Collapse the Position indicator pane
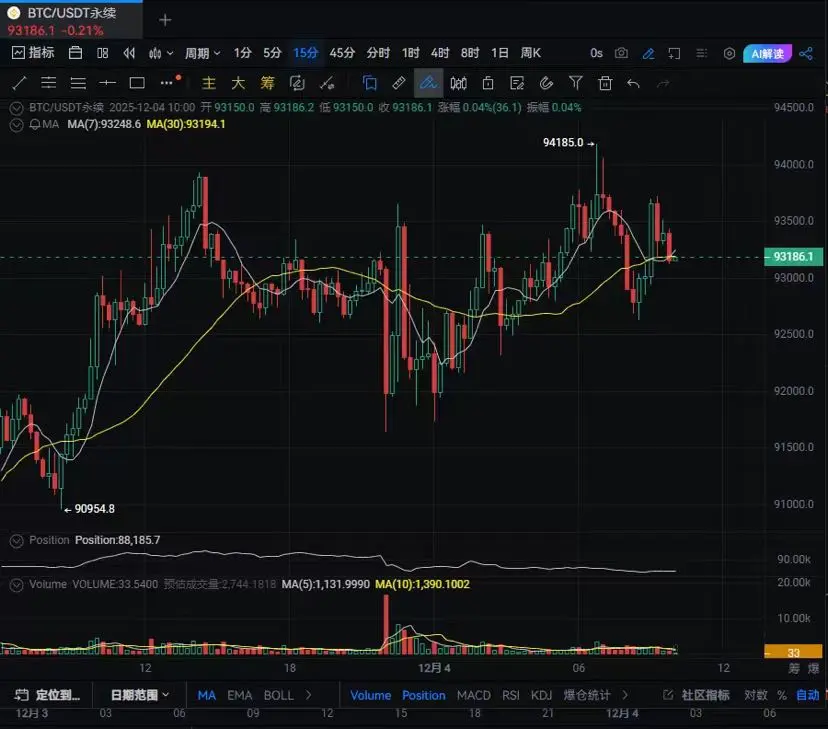828x729 pixels. coord(16,541)
